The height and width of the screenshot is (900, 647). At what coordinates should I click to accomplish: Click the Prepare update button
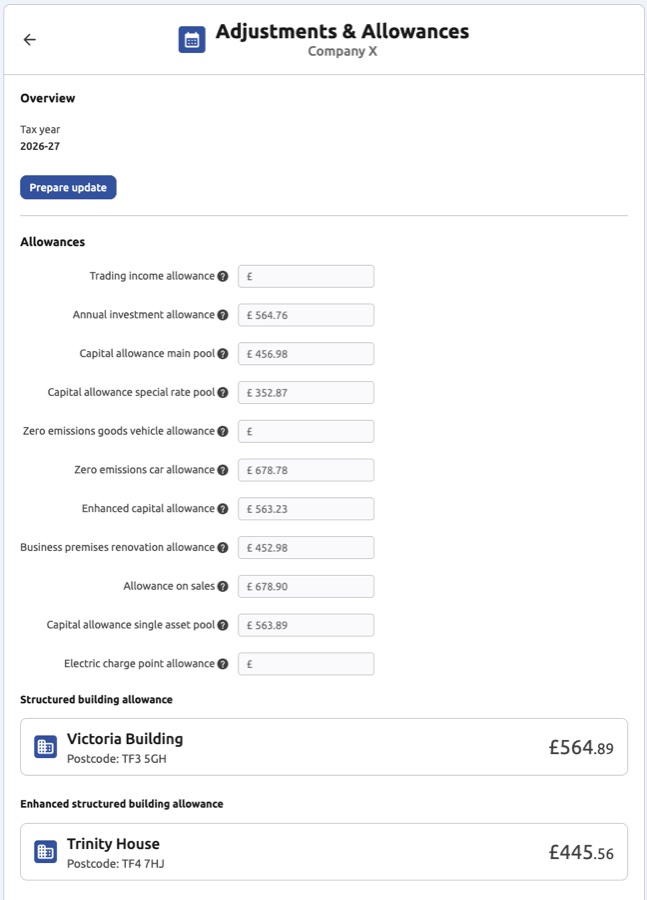click(x=68, y=187)
